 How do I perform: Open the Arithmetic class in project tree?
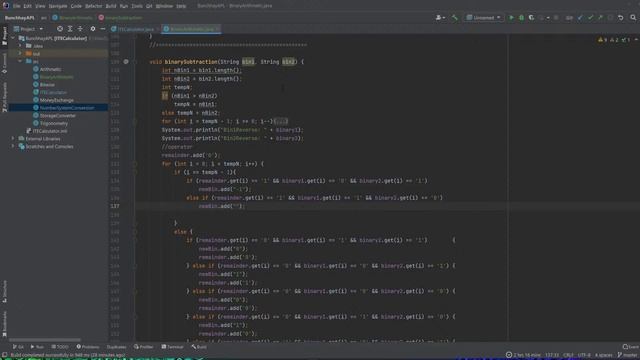pyautogui.click(x=51, y=69)
